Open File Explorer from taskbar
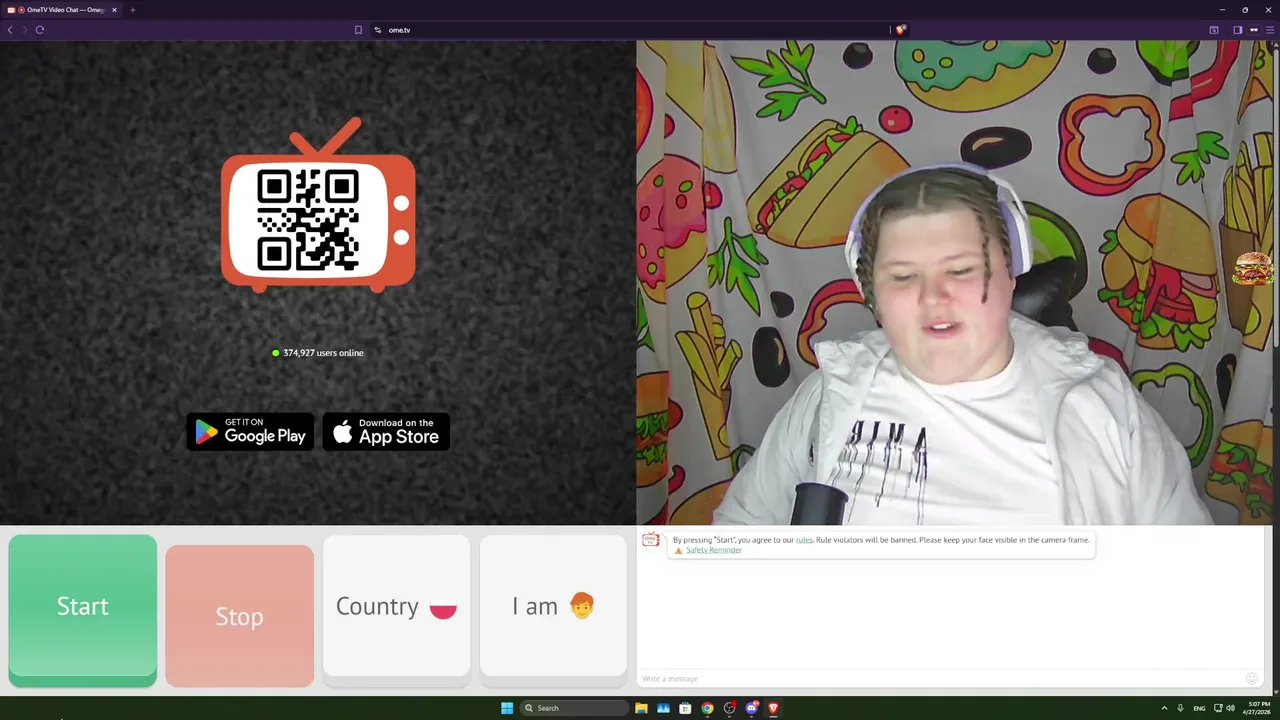This screenshot has width=1280, height=720. click(641, 708)
